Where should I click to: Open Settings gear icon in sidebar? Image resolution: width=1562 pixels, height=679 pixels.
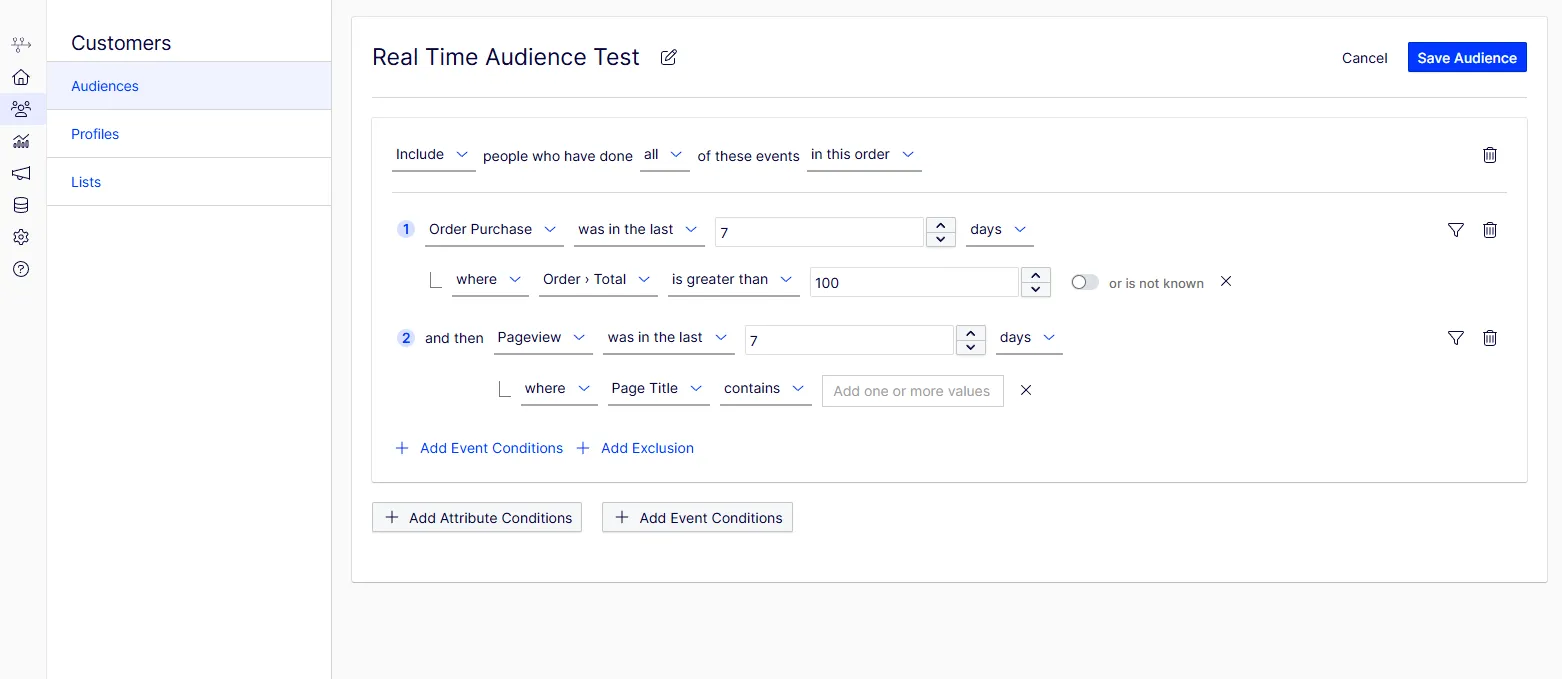pos(21,237)
